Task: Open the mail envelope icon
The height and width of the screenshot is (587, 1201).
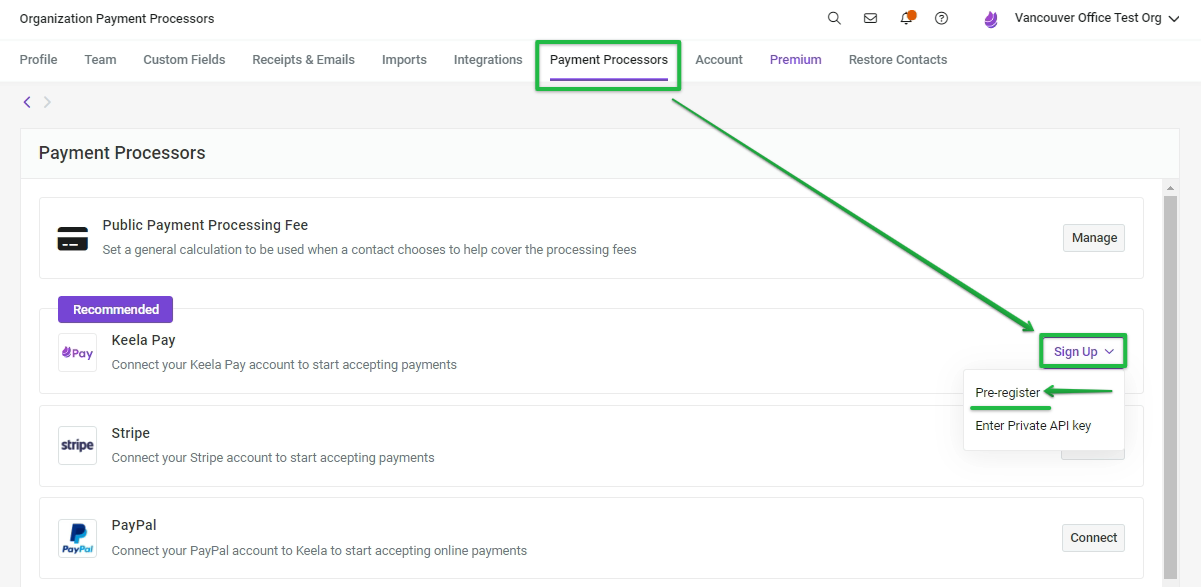Action: tap(870, 18)
